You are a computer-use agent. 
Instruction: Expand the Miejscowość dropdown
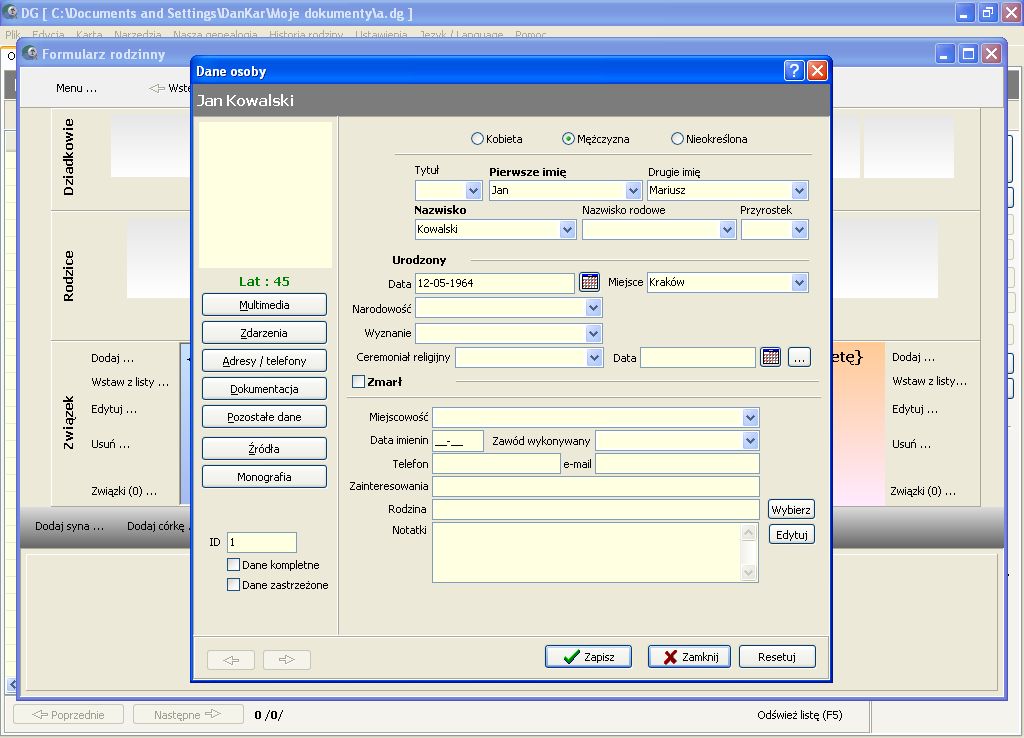pyautogui.click(x=750, y=417)
